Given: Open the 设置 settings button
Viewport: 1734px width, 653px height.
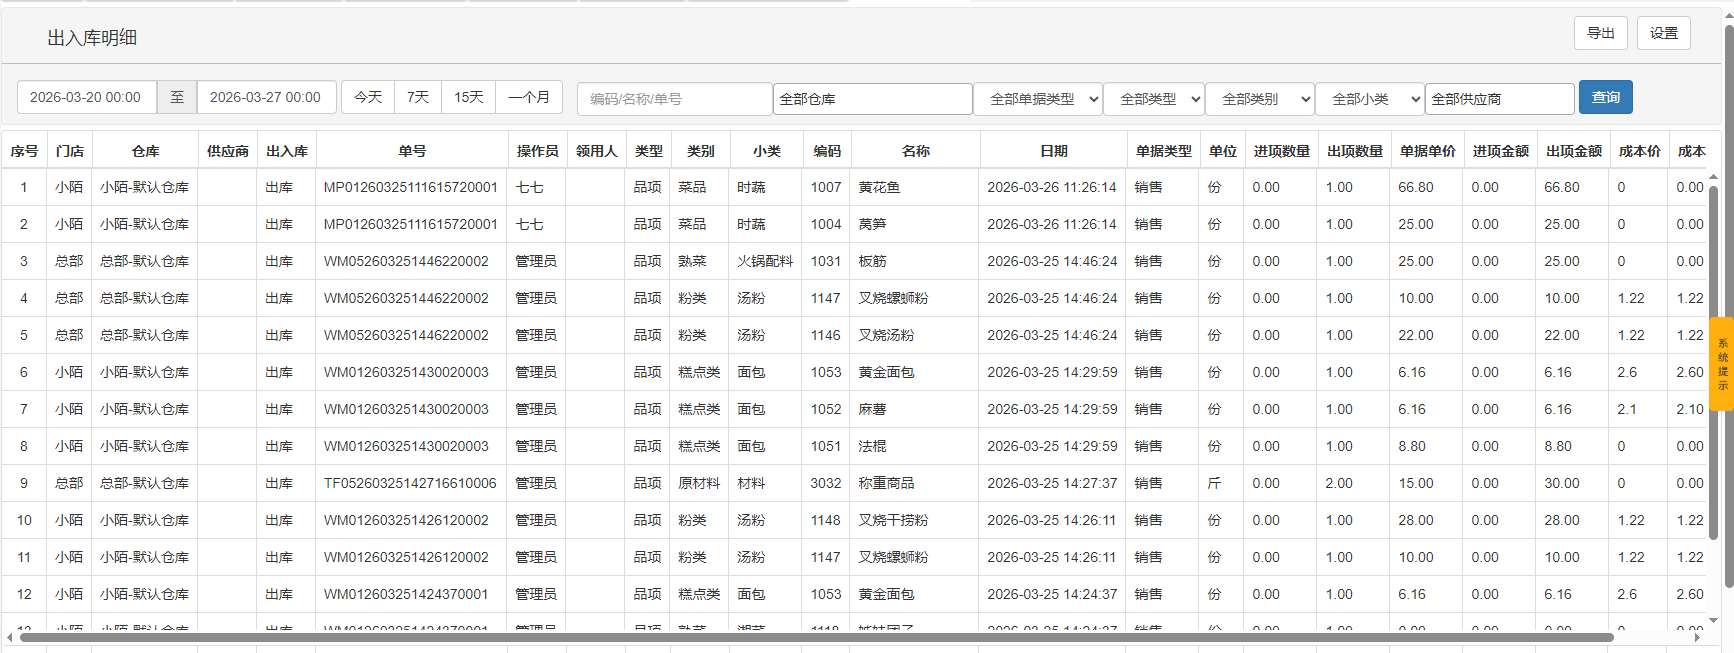Looking at the screenshot, I should pyautogui.click(x=1663, y=33).
